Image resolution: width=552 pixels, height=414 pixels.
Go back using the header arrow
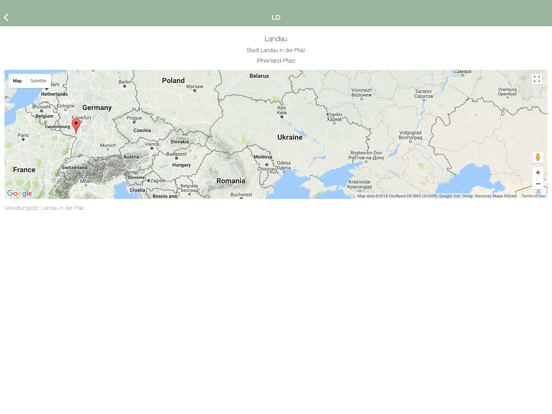pos(6,17)
